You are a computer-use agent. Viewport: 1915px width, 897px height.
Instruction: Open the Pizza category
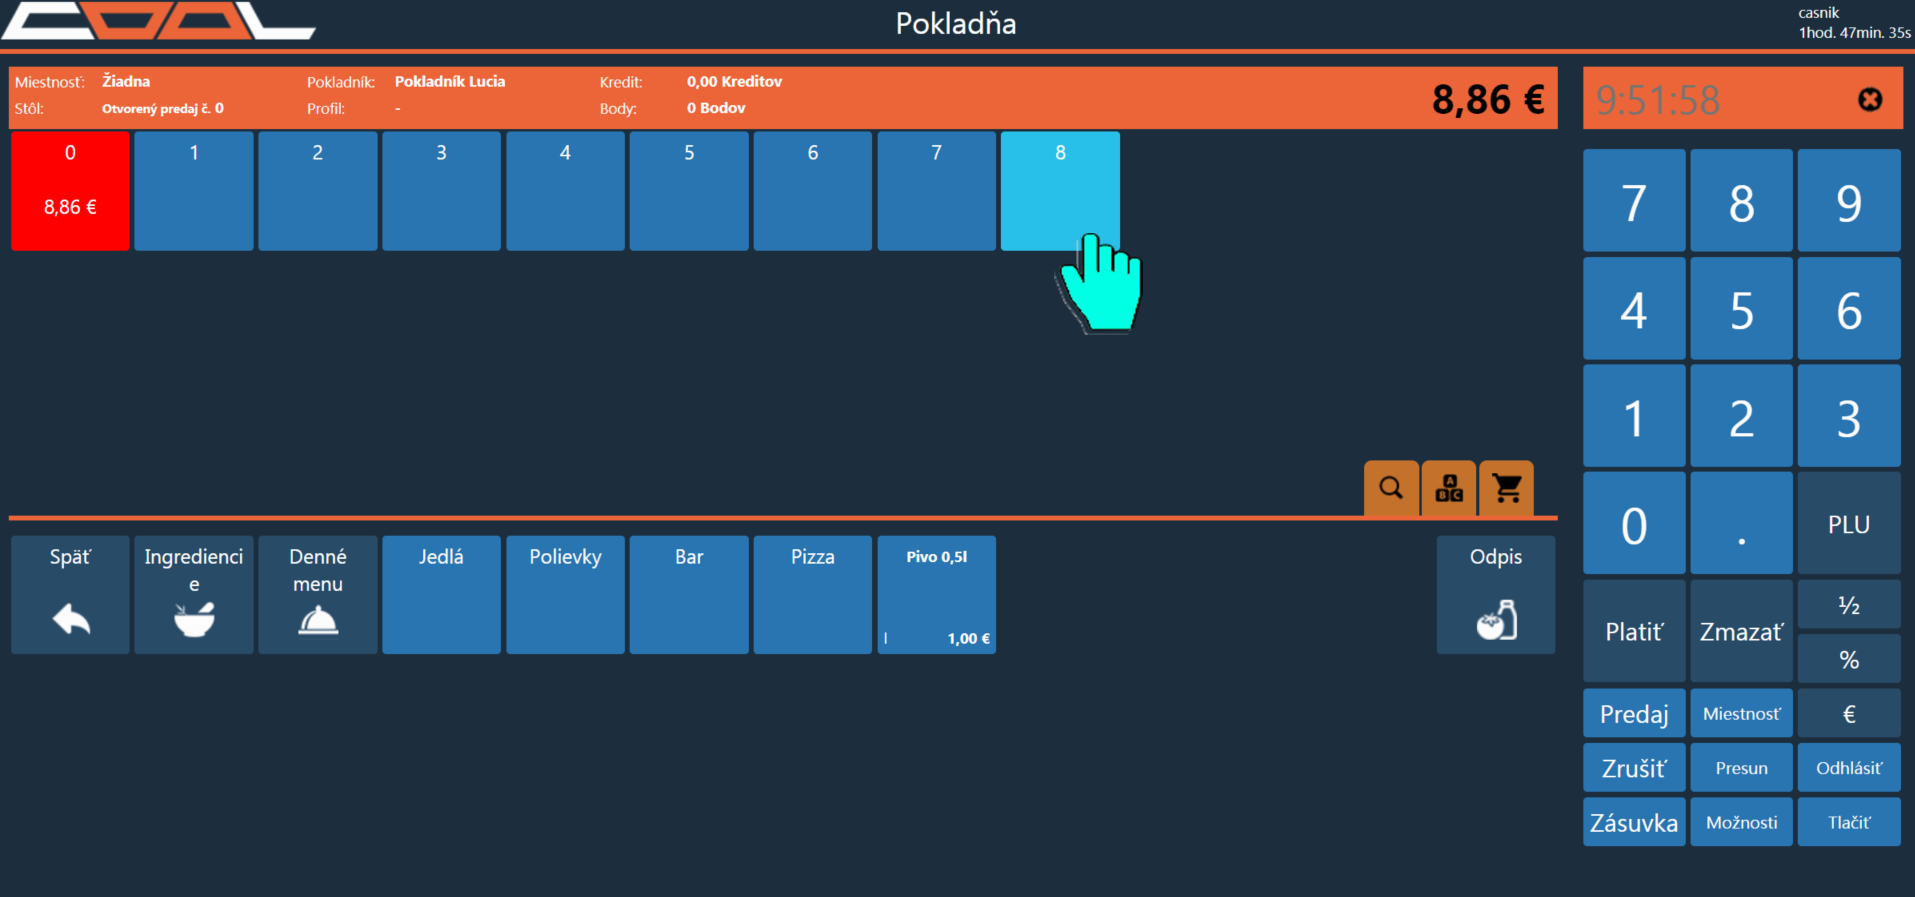812,595
